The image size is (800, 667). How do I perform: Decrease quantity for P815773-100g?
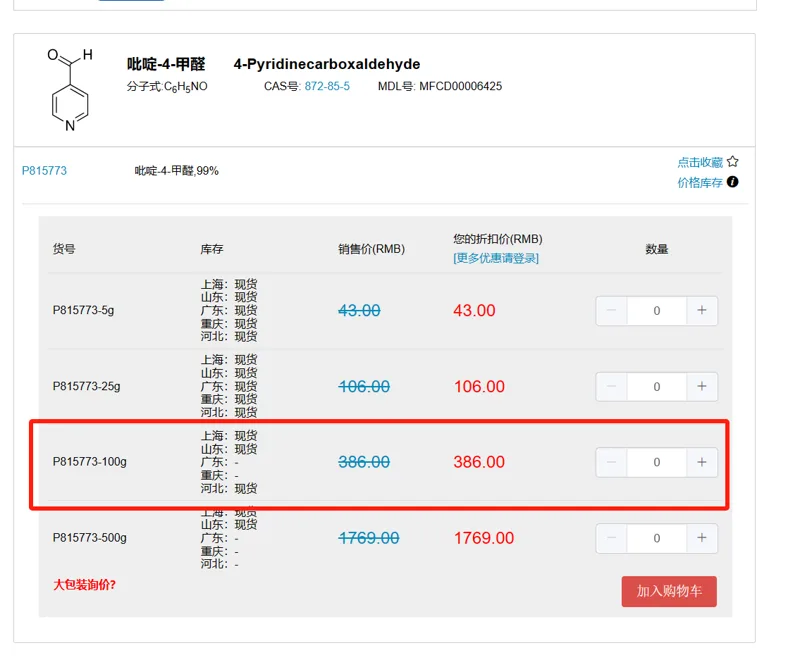[x=611, y=462]
